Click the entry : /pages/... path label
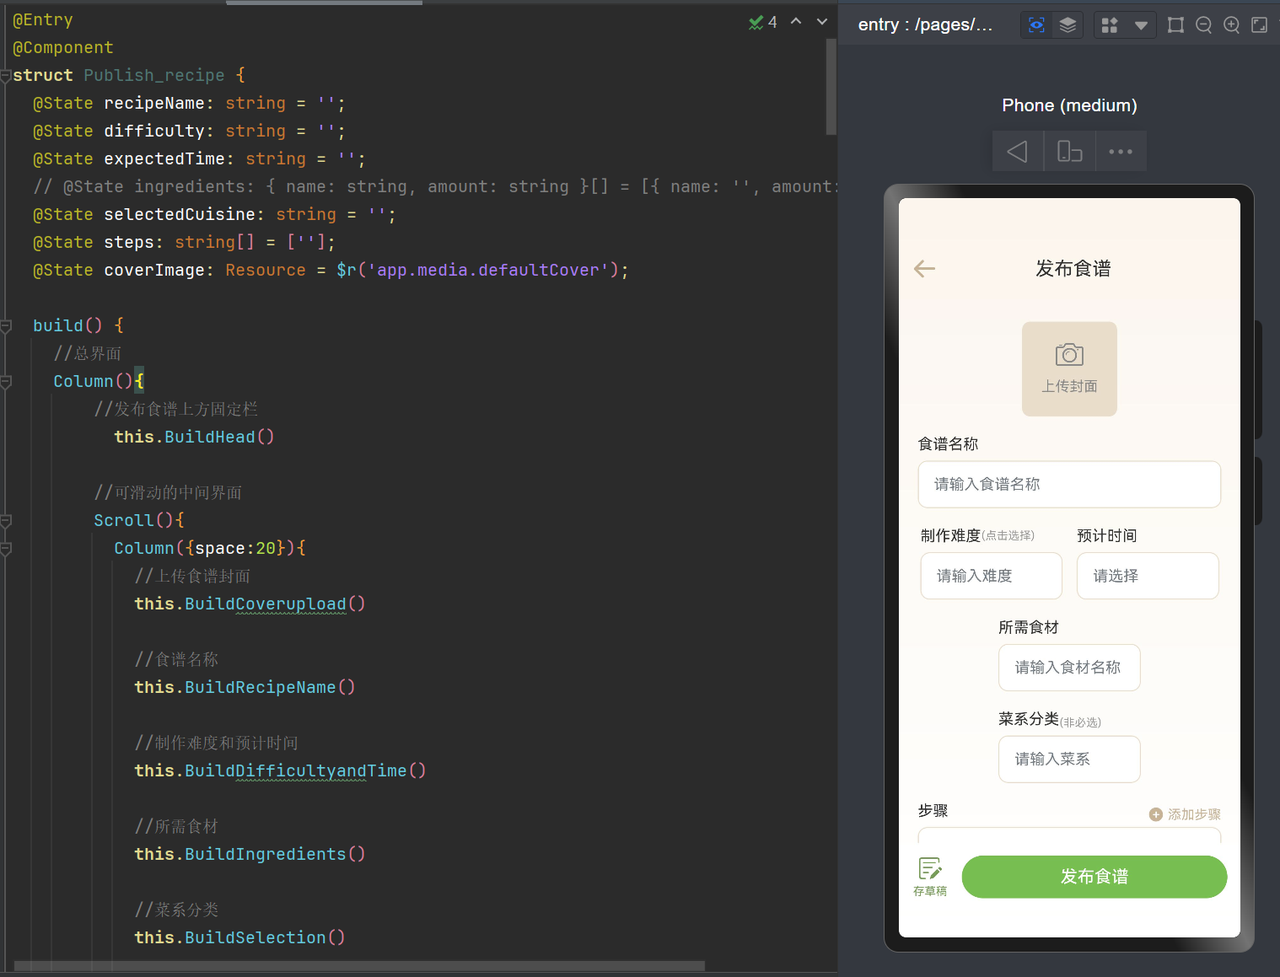The image size is (1280, 977). tap(925, 25)
